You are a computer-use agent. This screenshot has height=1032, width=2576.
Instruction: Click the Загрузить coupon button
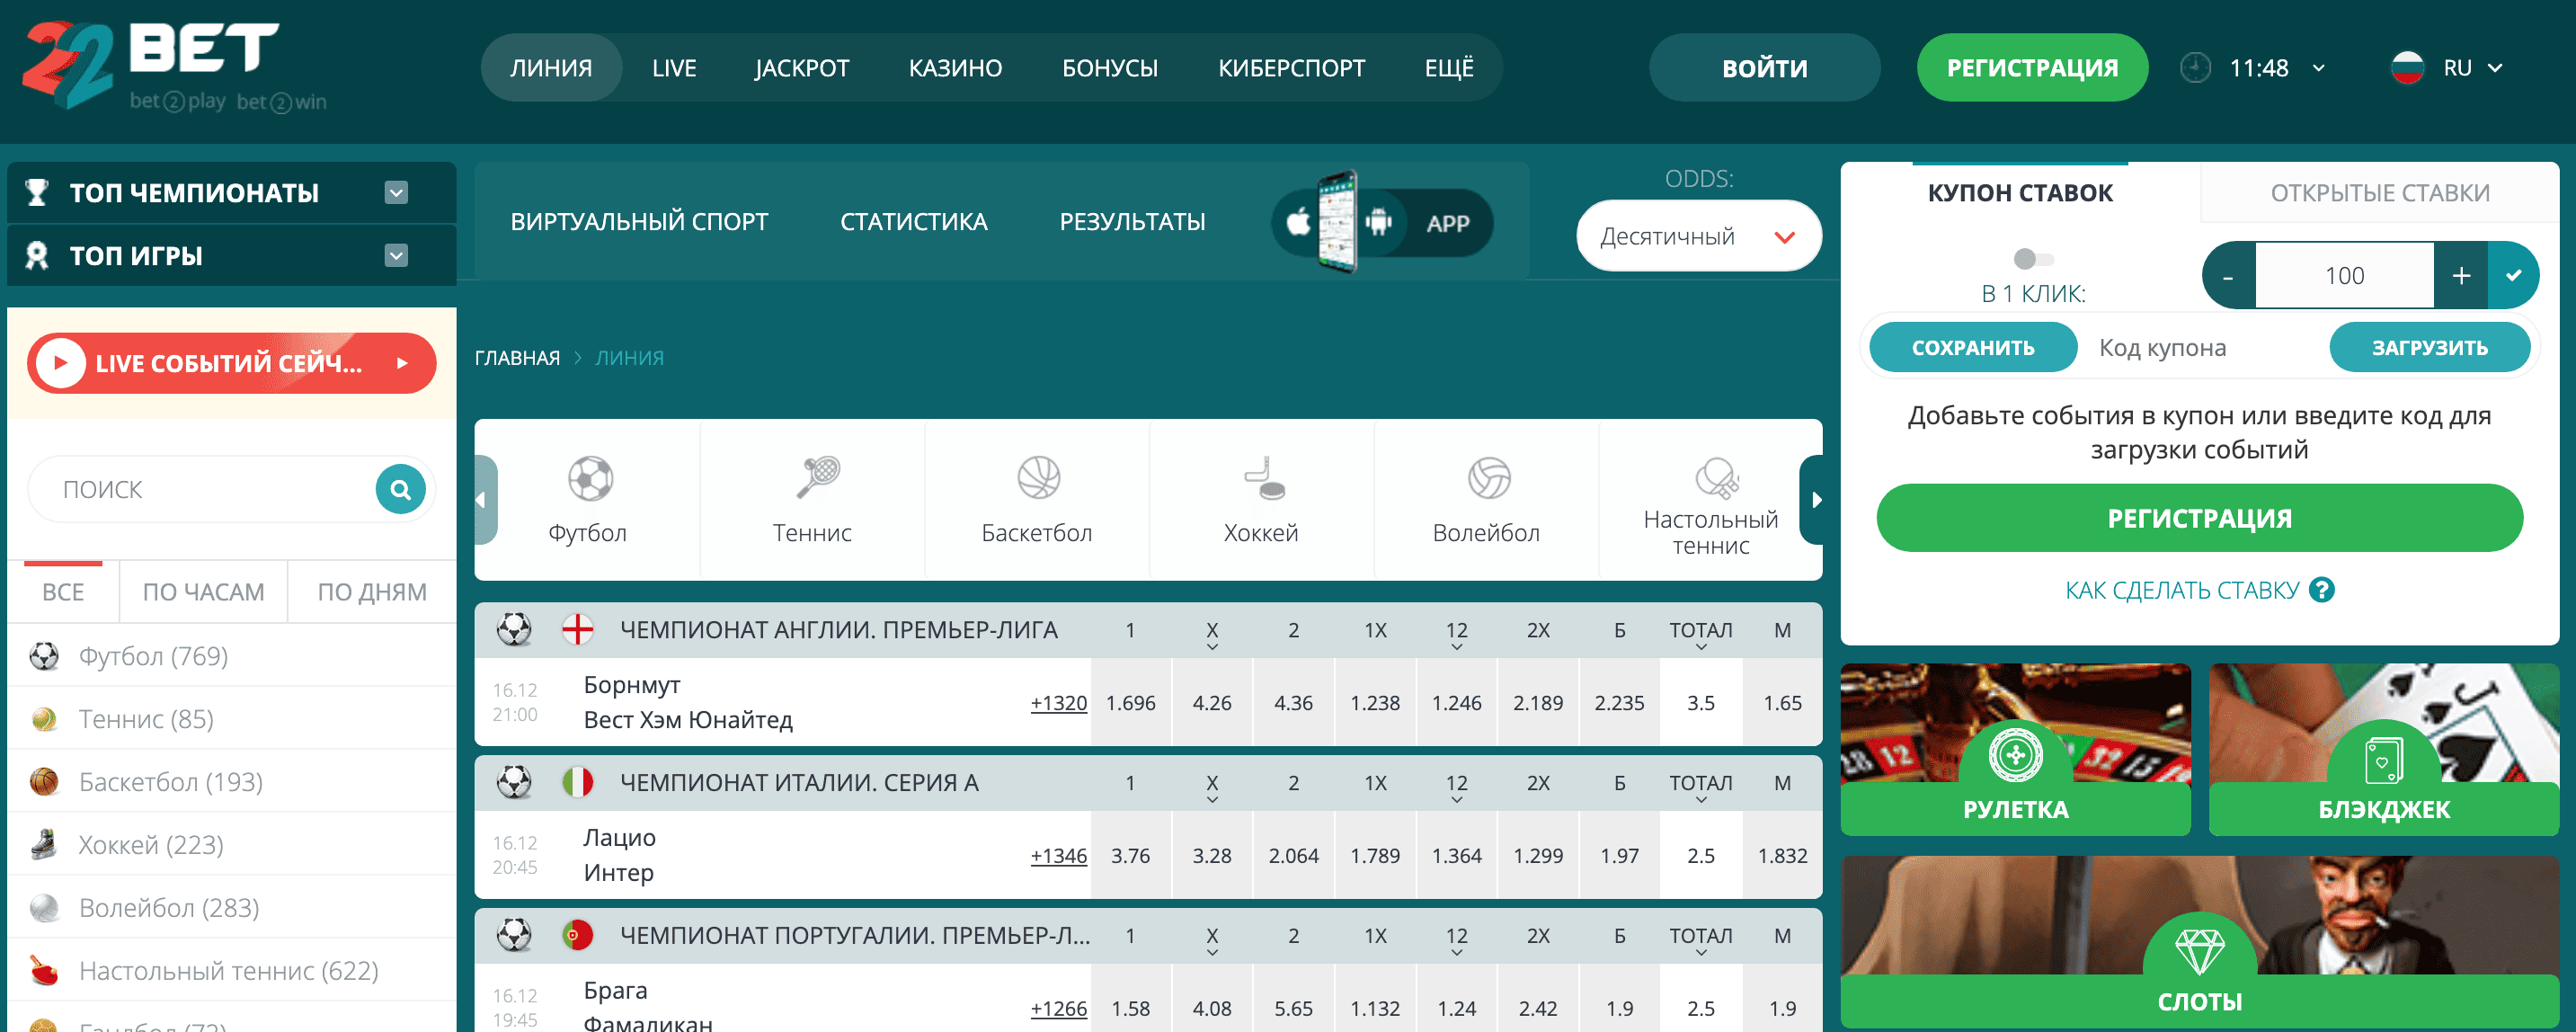2430,348
